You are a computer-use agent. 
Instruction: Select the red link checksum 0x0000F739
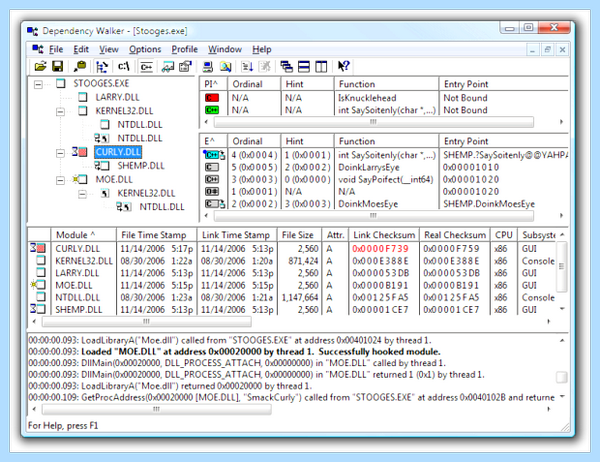point(380,249)
